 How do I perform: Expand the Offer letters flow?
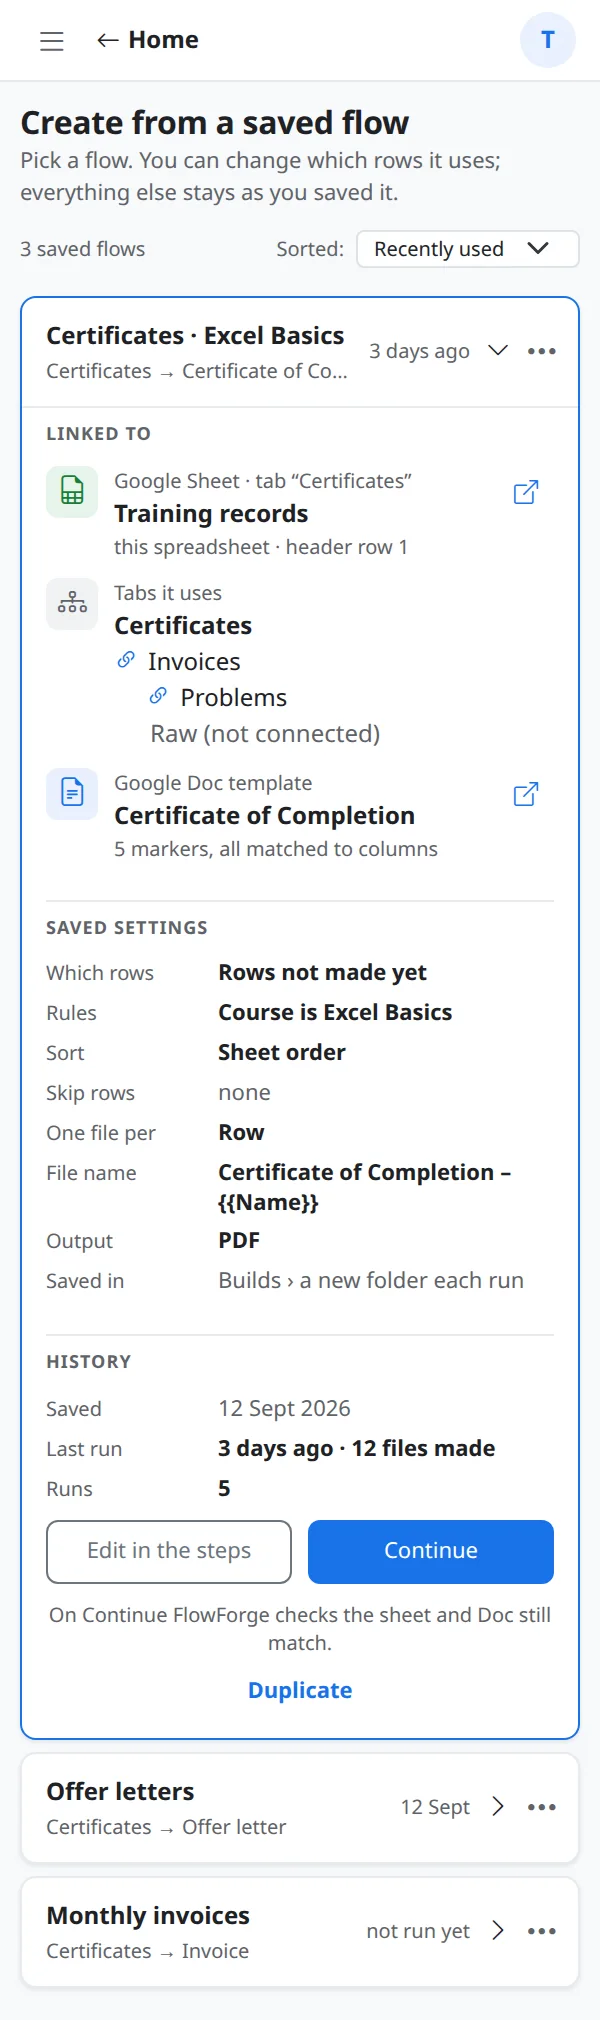498,1807
